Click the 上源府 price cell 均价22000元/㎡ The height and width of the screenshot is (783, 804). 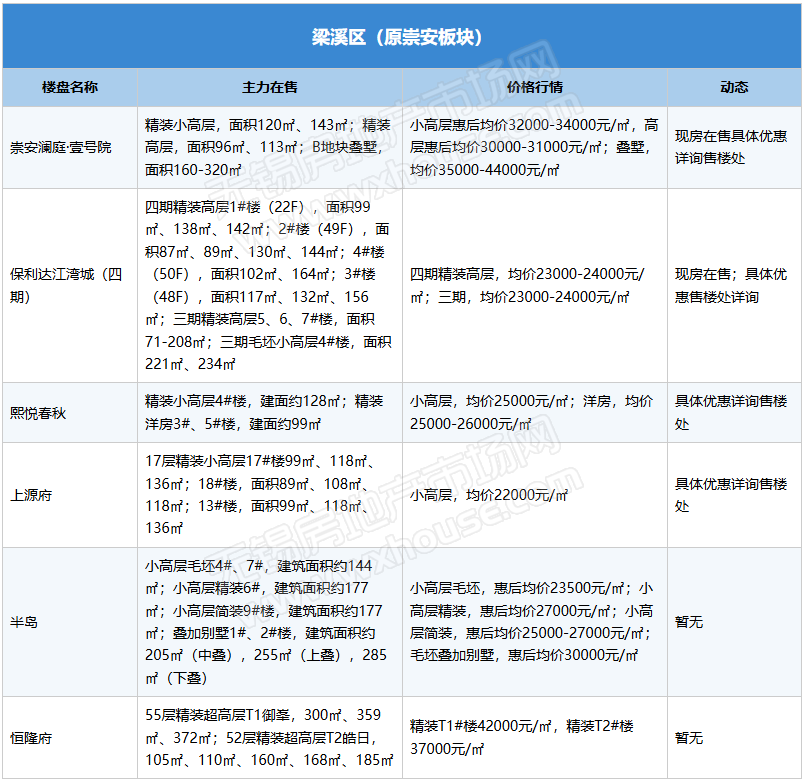click(x=490, y=495)
